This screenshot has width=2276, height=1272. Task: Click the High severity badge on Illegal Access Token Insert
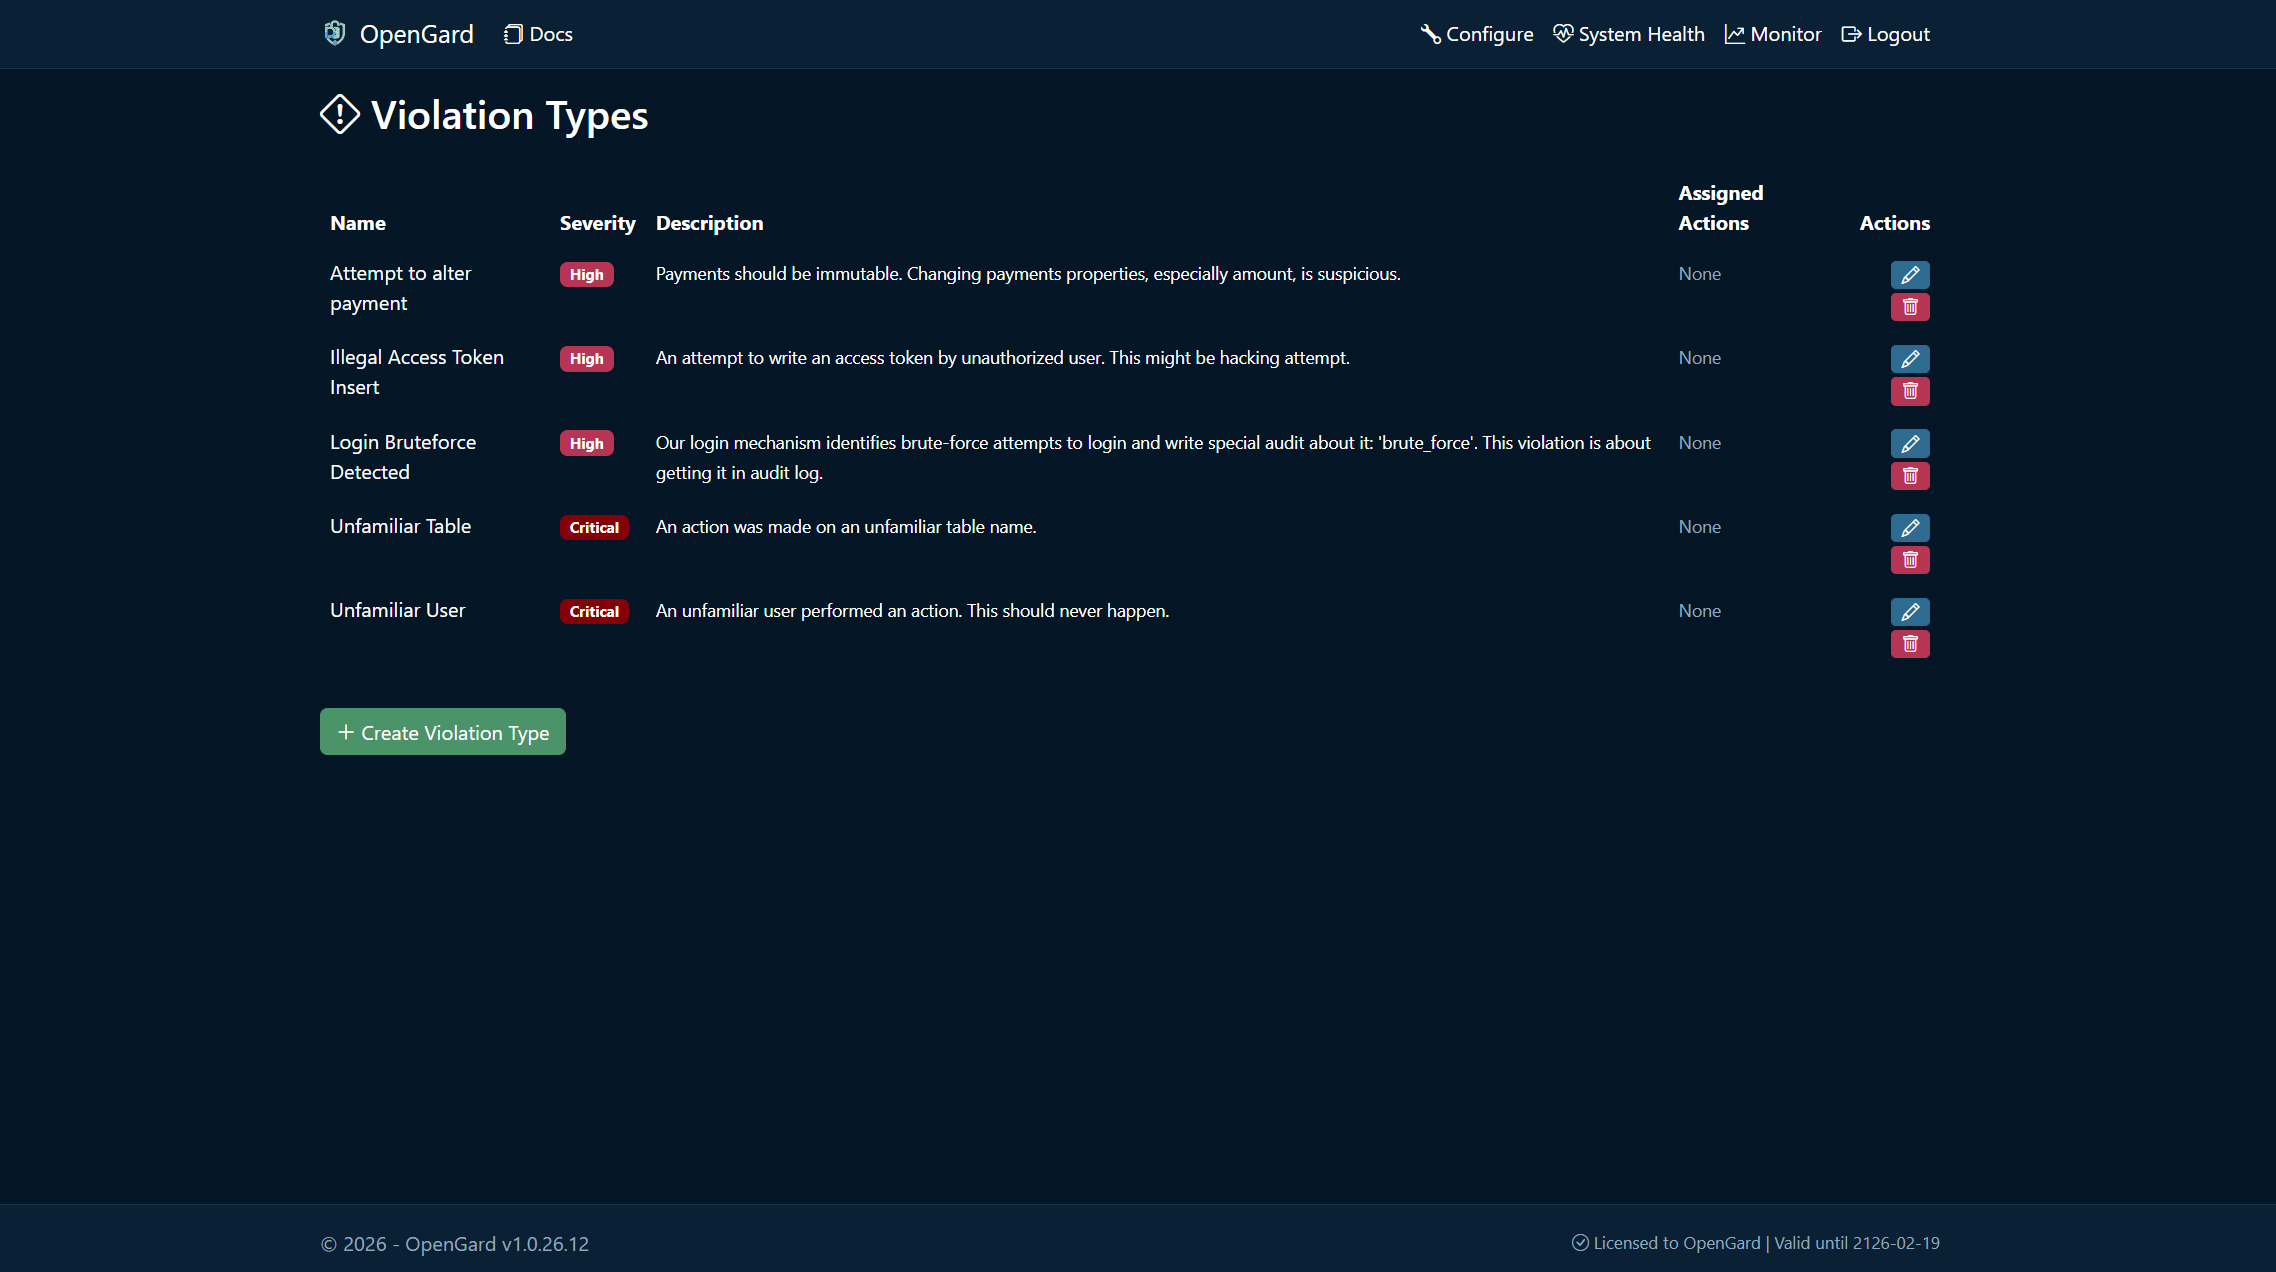(586, 358)
